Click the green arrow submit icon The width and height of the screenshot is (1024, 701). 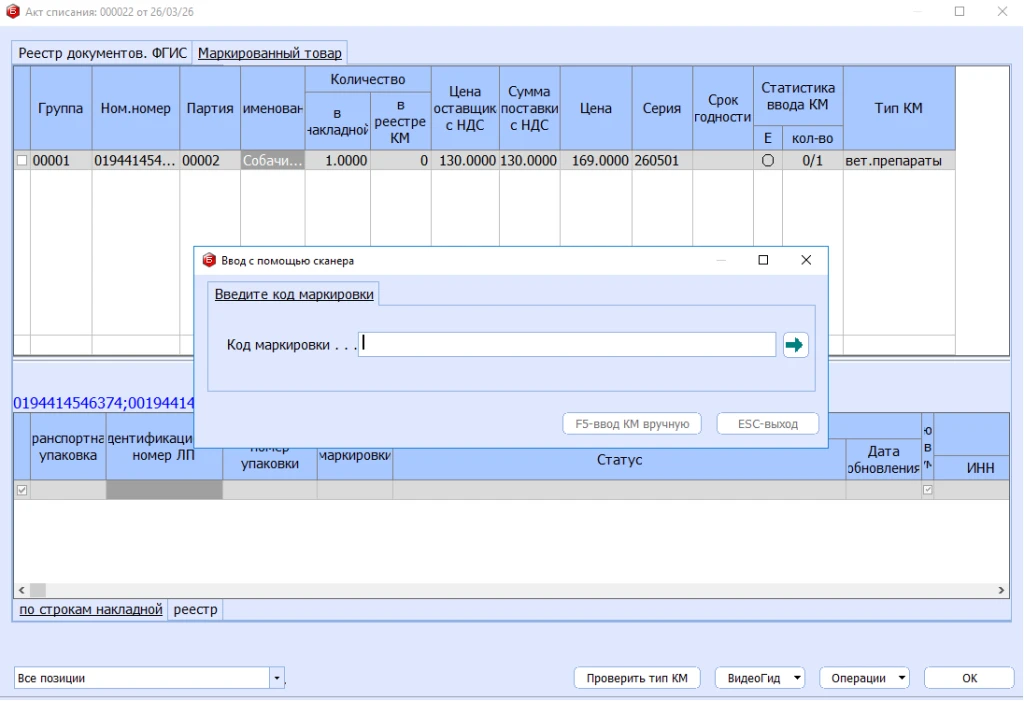[x=795, y=345]
